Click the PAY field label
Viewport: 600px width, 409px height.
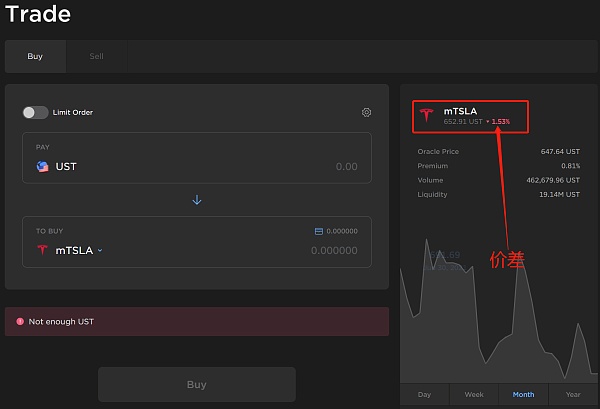43,147
